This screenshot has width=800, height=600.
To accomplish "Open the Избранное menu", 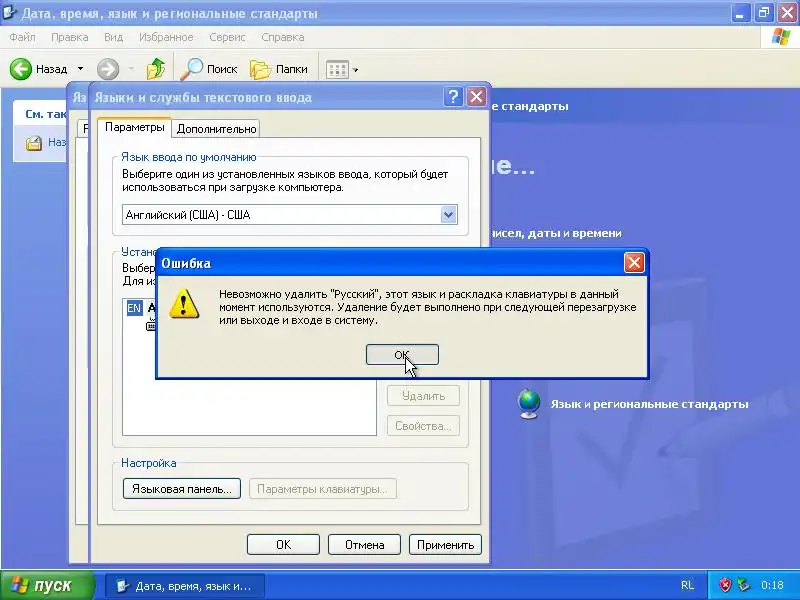I will pyautogui.click(x=166, y=37).
